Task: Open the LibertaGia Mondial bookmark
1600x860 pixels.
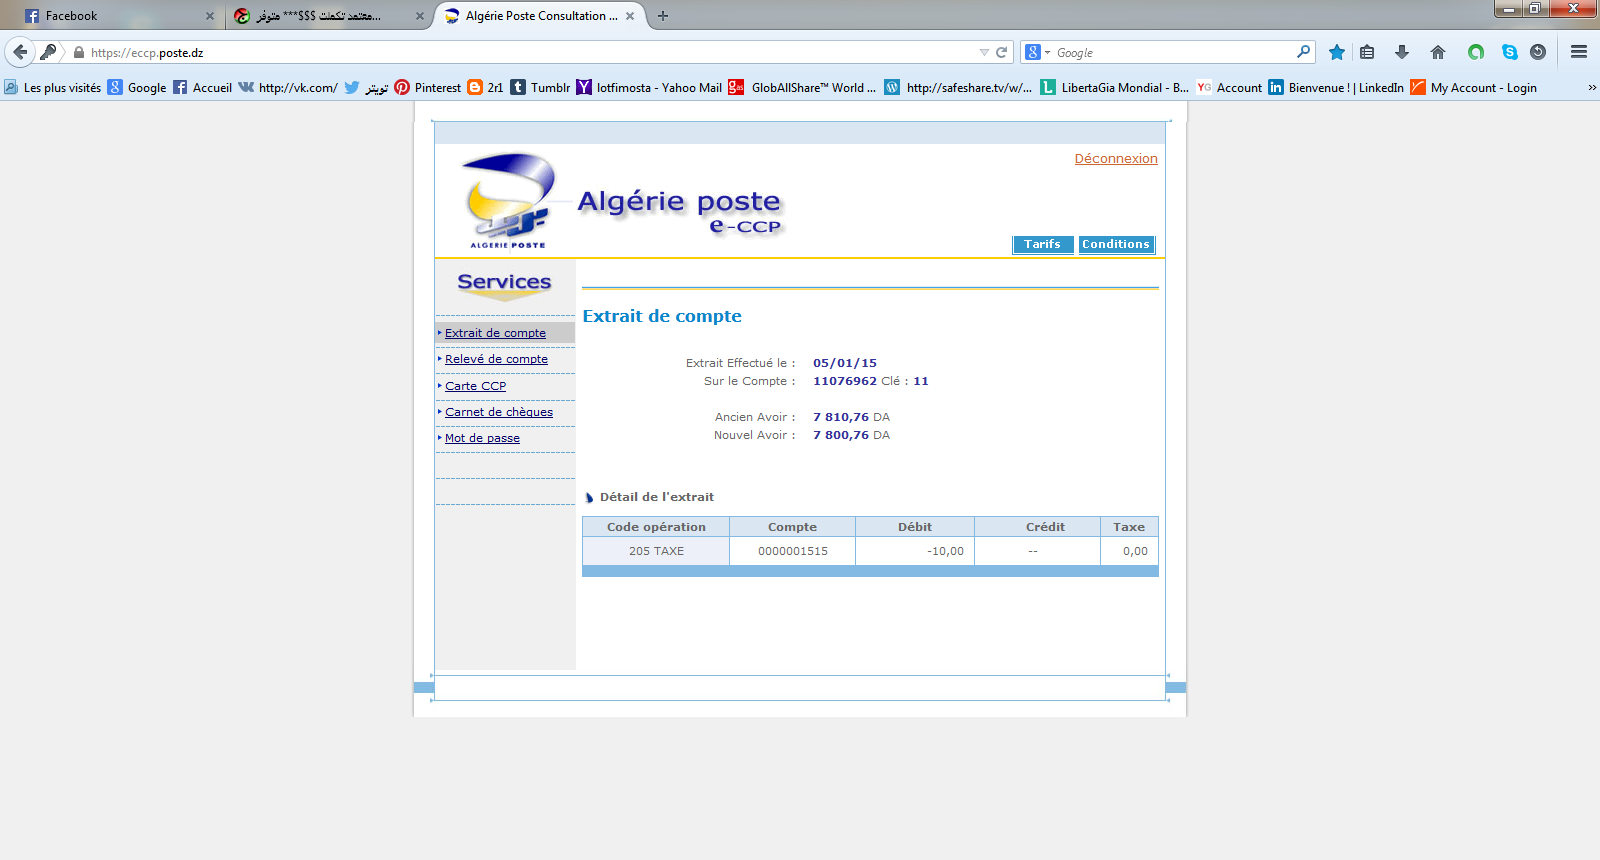Action: click(x=1115, y=88)
